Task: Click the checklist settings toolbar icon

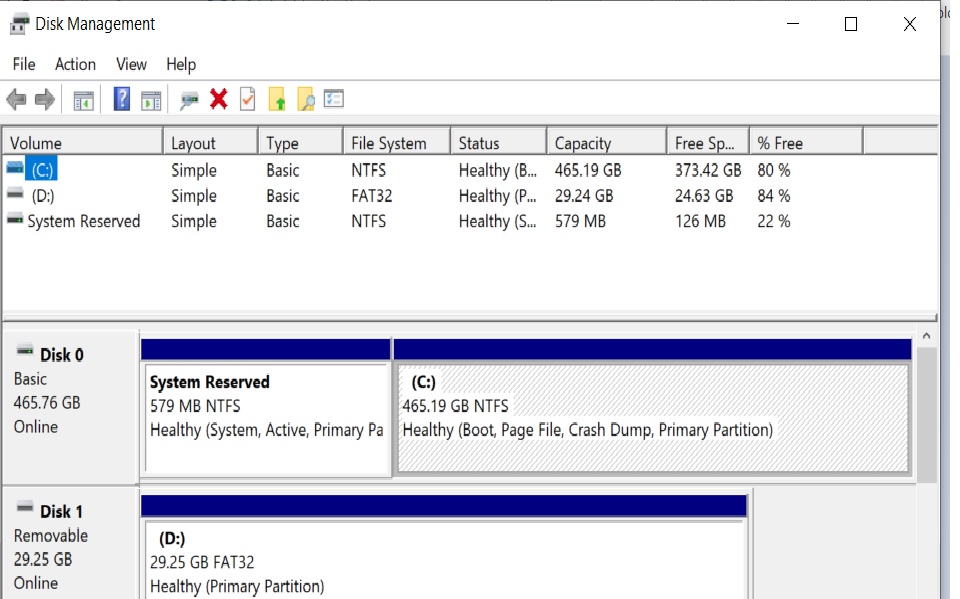Action: click(334, 99)
